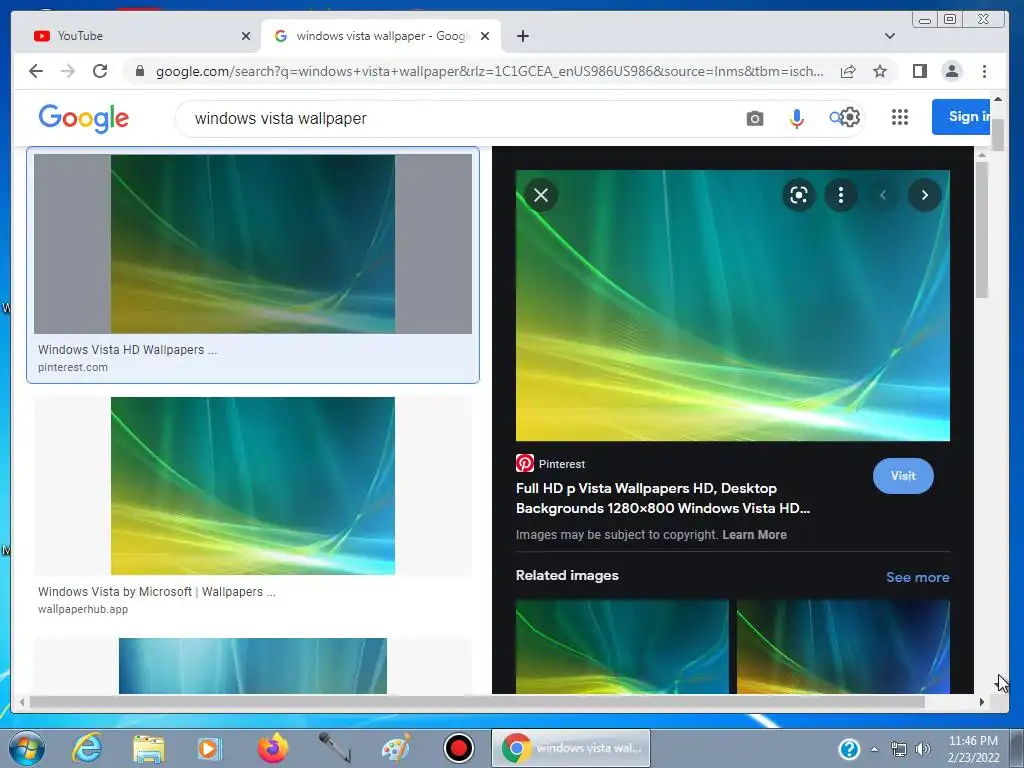Focus the Google search box

click(457, 118)
